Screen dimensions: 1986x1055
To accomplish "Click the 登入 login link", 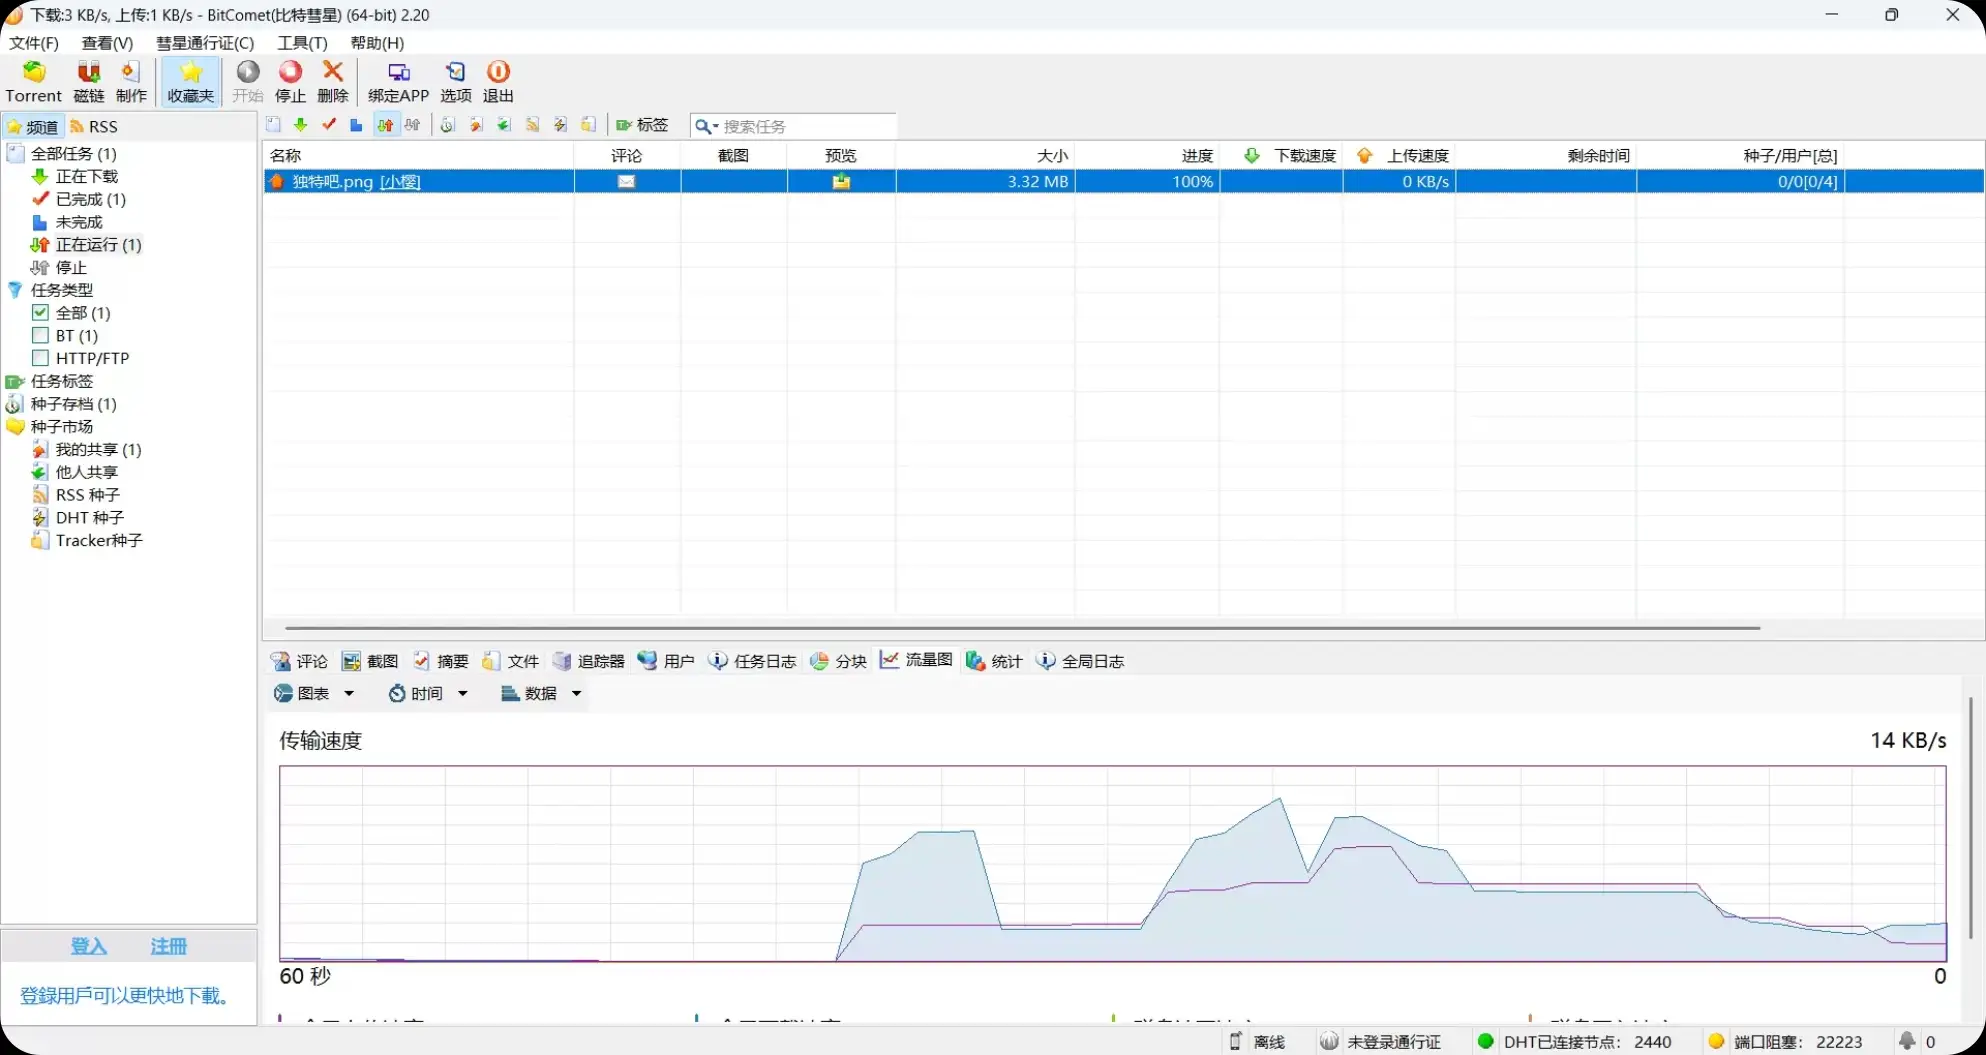I will point(88,946).
